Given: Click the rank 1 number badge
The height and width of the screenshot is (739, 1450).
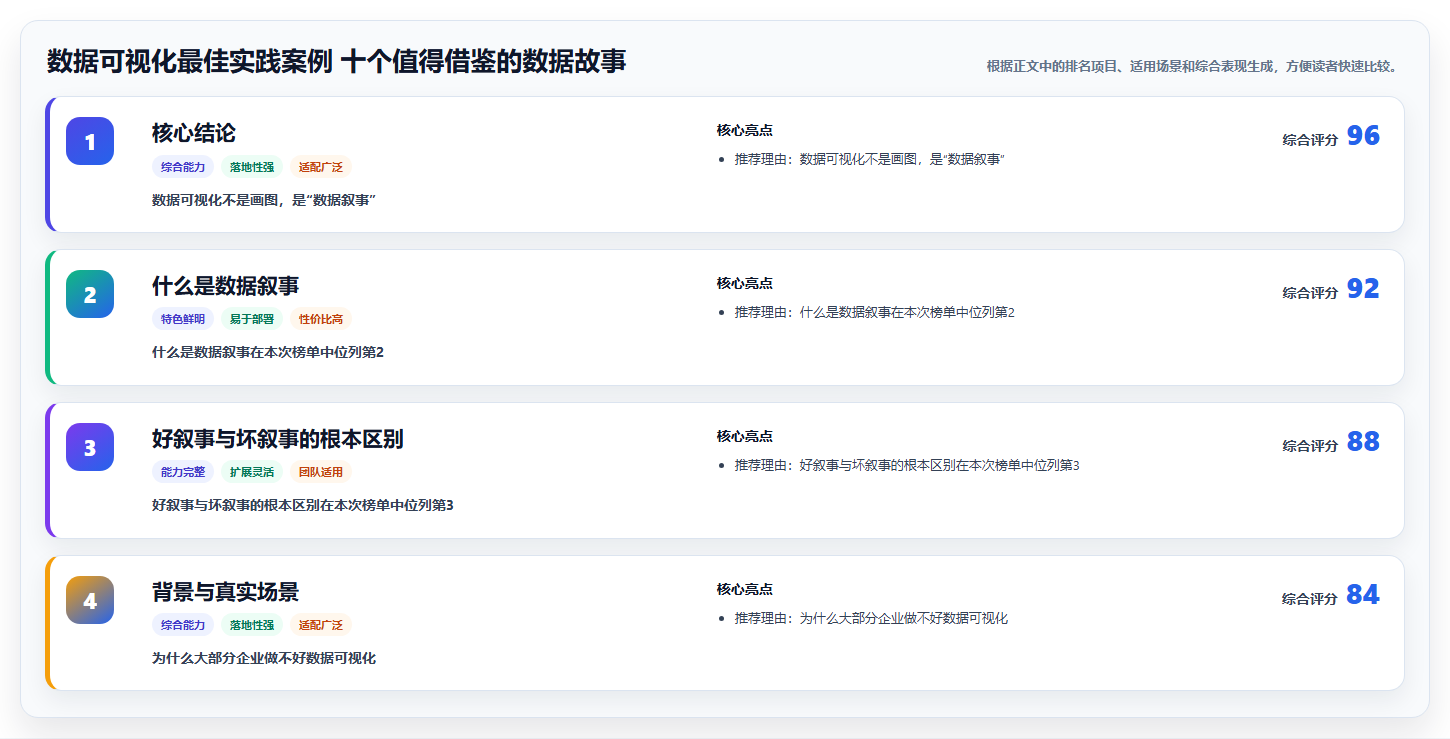Looking at the screenshot, I should point(90,141).
